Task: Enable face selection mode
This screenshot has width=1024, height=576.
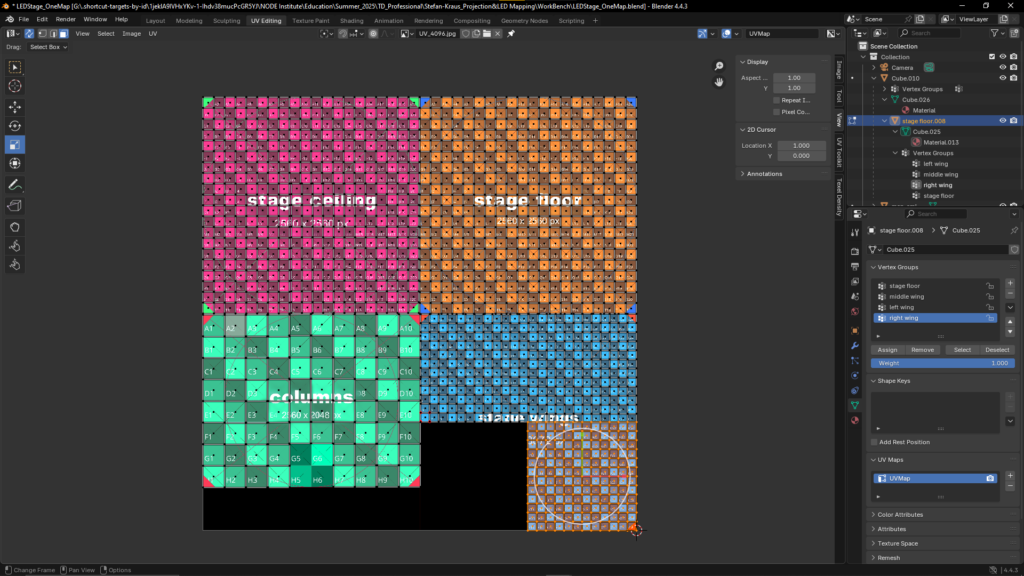Action: click(63, 33)
